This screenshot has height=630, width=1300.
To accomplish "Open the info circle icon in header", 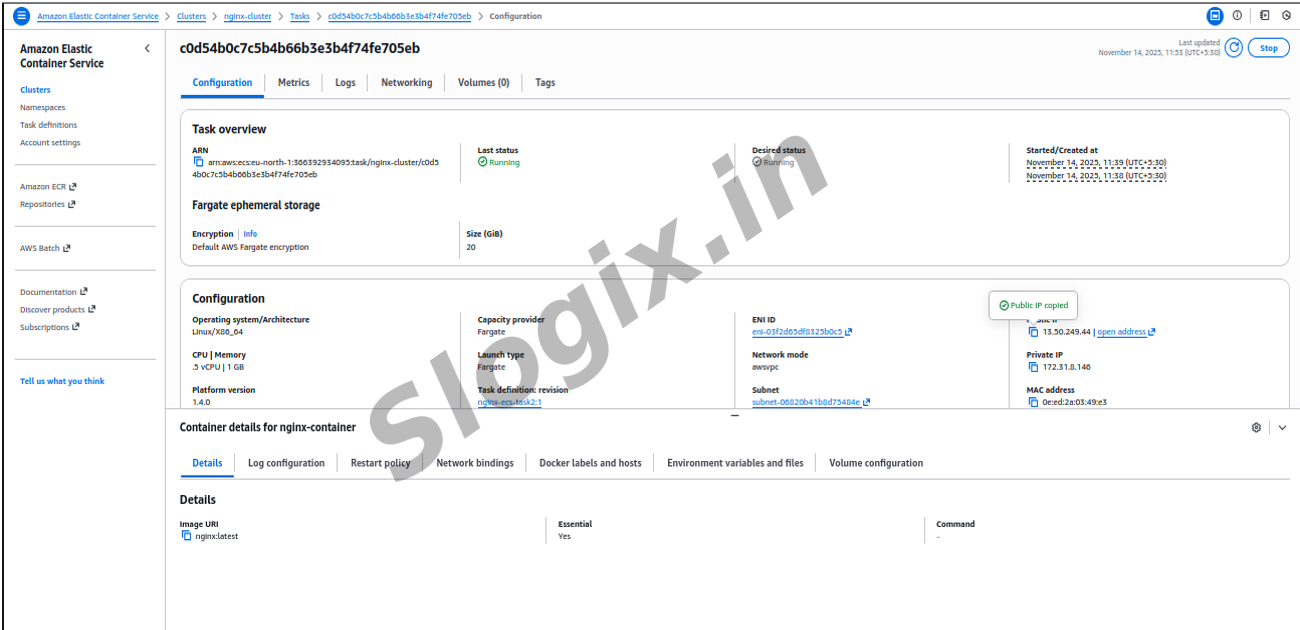I will [1237, 16].
